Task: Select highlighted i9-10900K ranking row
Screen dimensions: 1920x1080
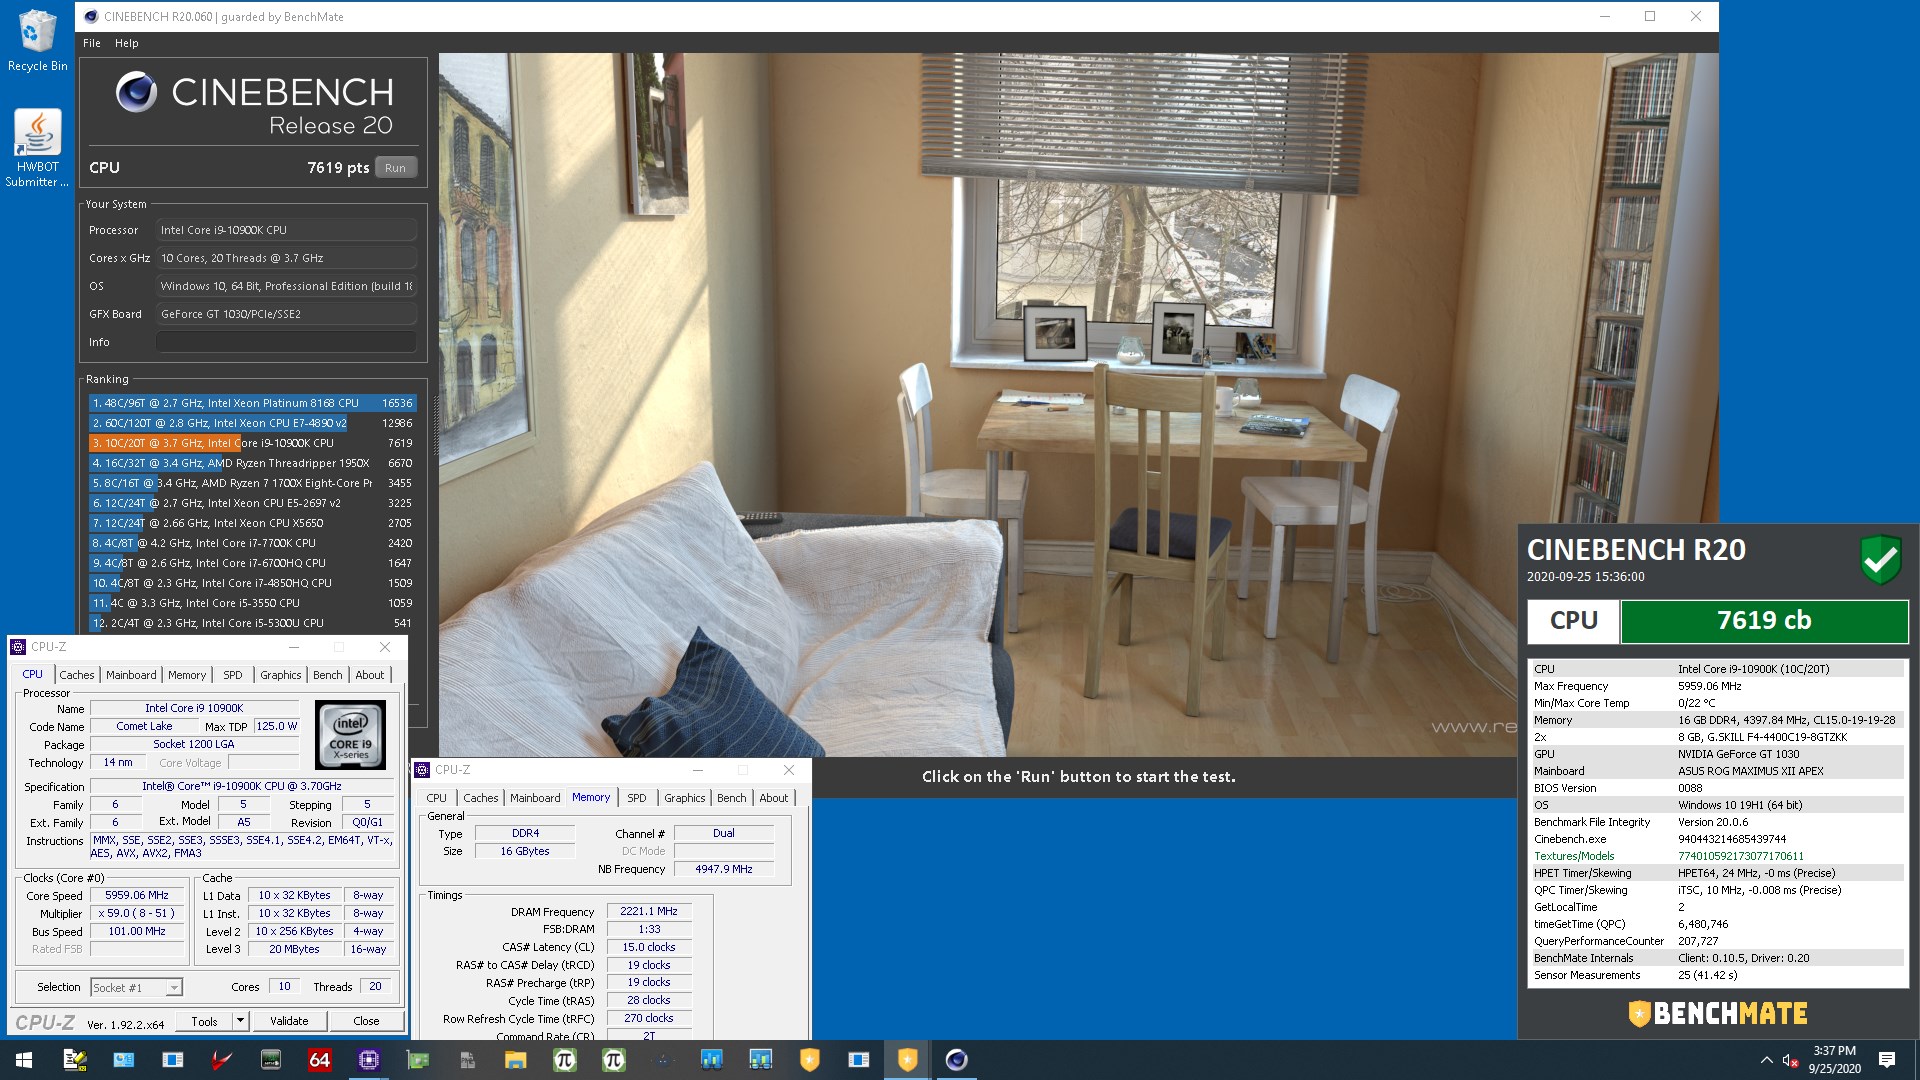Action: click(252, 443)
